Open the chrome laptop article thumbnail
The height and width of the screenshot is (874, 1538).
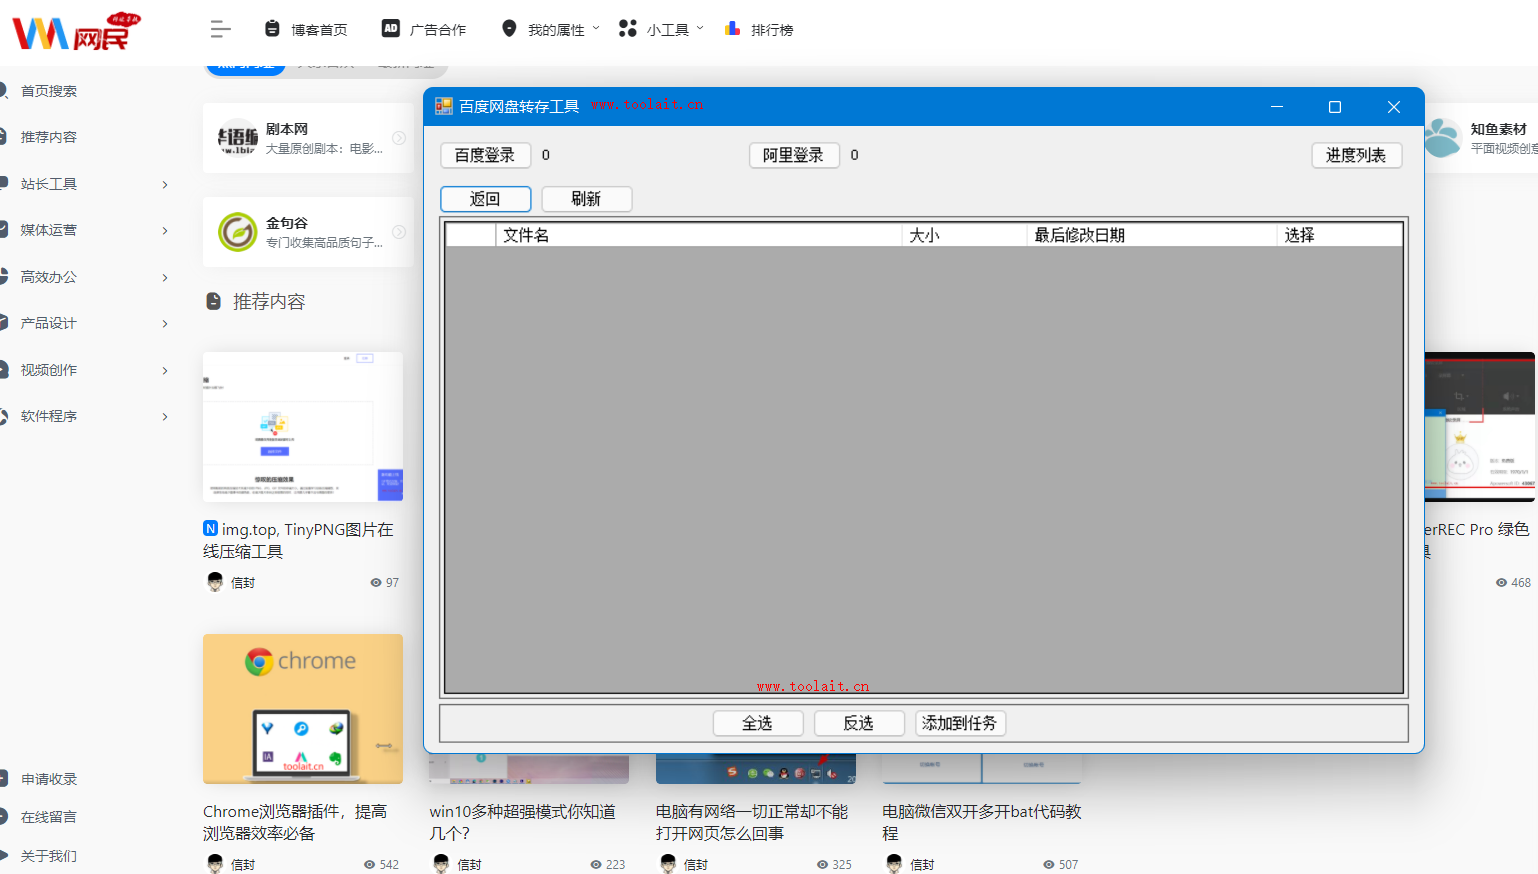(303, 709)
